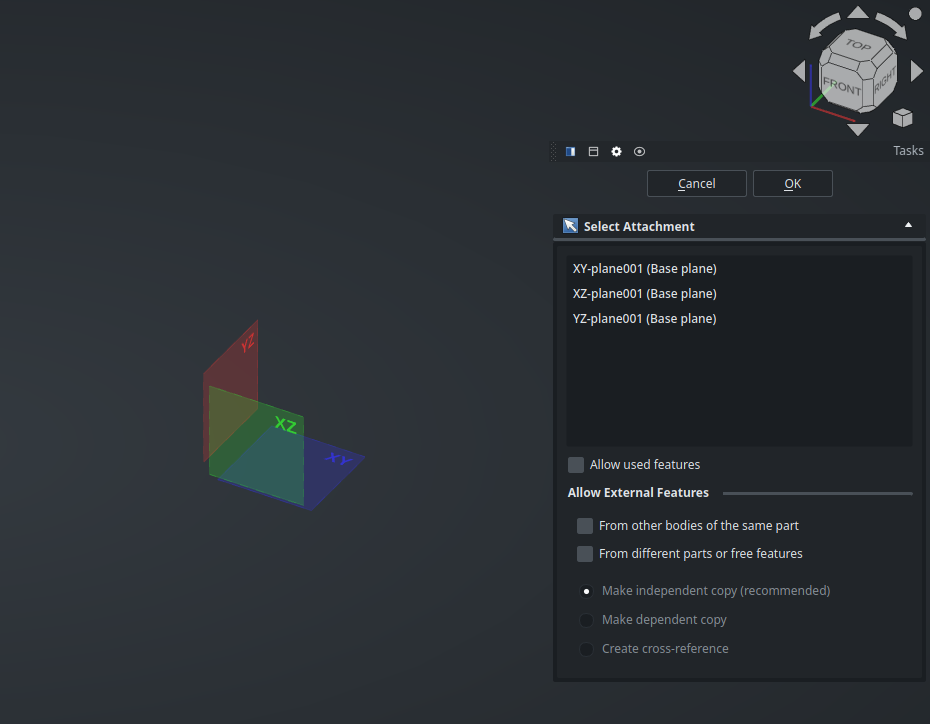Select YZ-plane001 in the attachment list

(644, 319)
